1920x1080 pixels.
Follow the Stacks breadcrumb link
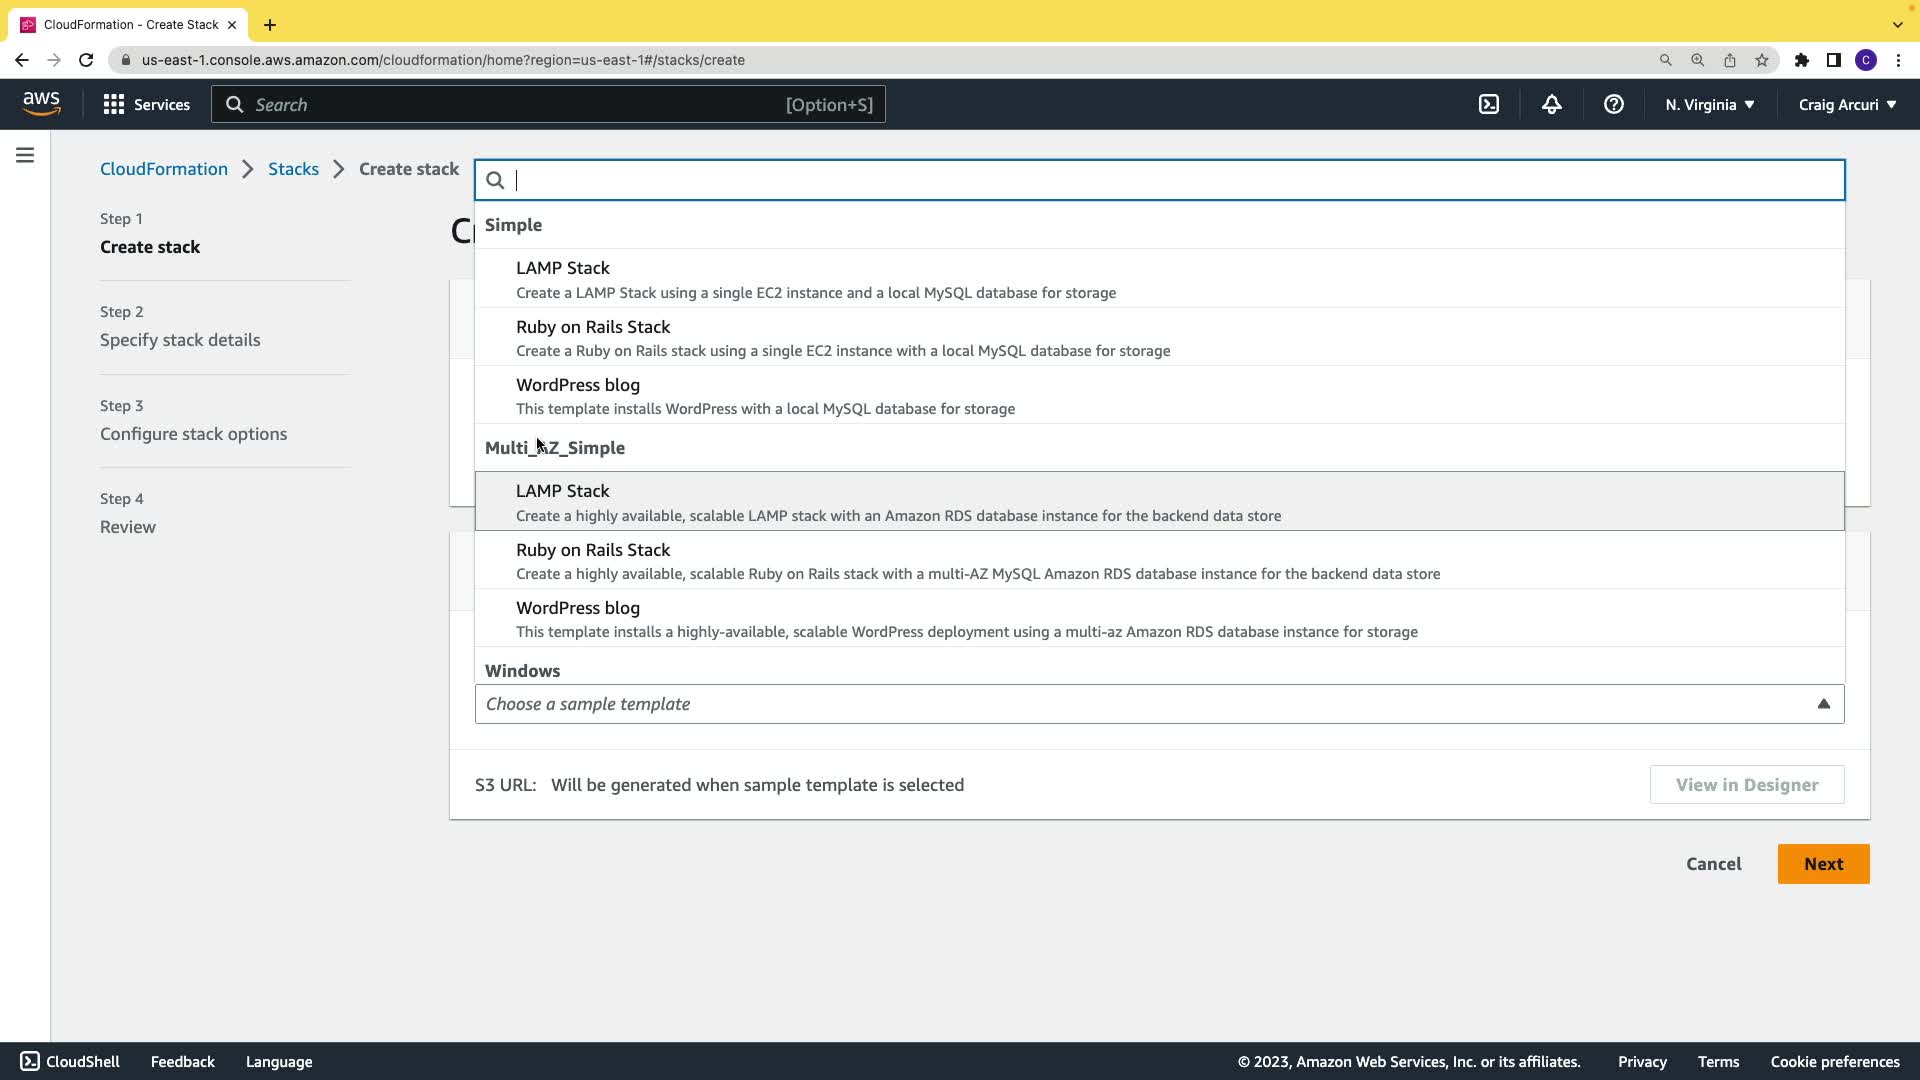click(293, 169)
